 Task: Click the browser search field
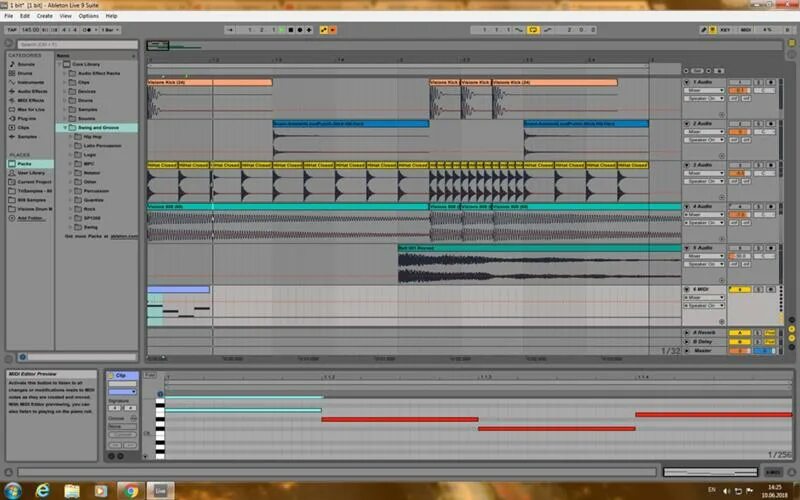[78, 45]
